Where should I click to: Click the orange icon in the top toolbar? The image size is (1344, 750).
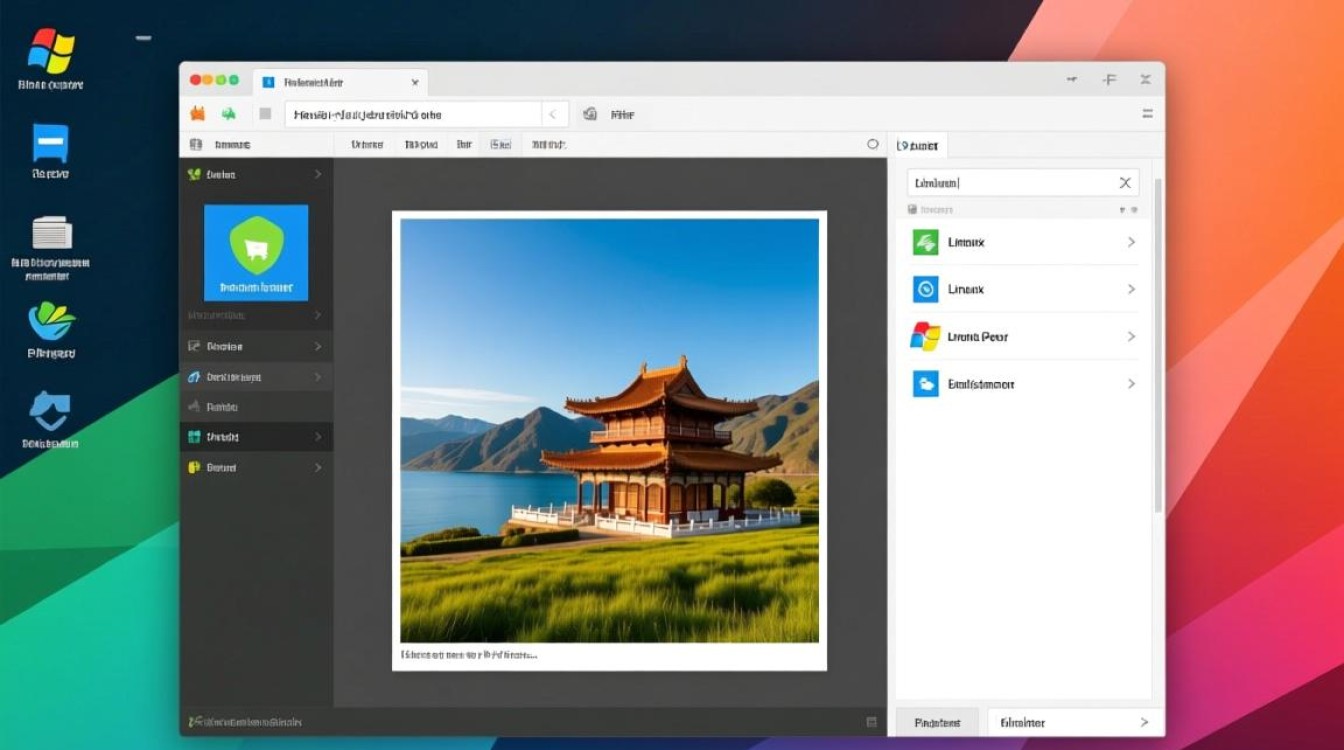(197, 114)
